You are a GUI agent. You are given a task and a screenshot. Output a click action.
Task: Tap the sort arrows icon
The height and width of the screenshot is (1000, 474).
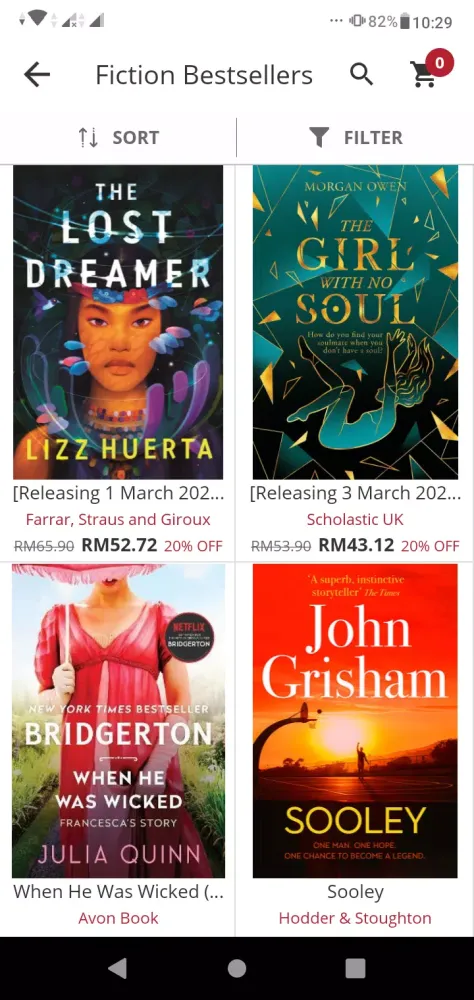(88, 137)
